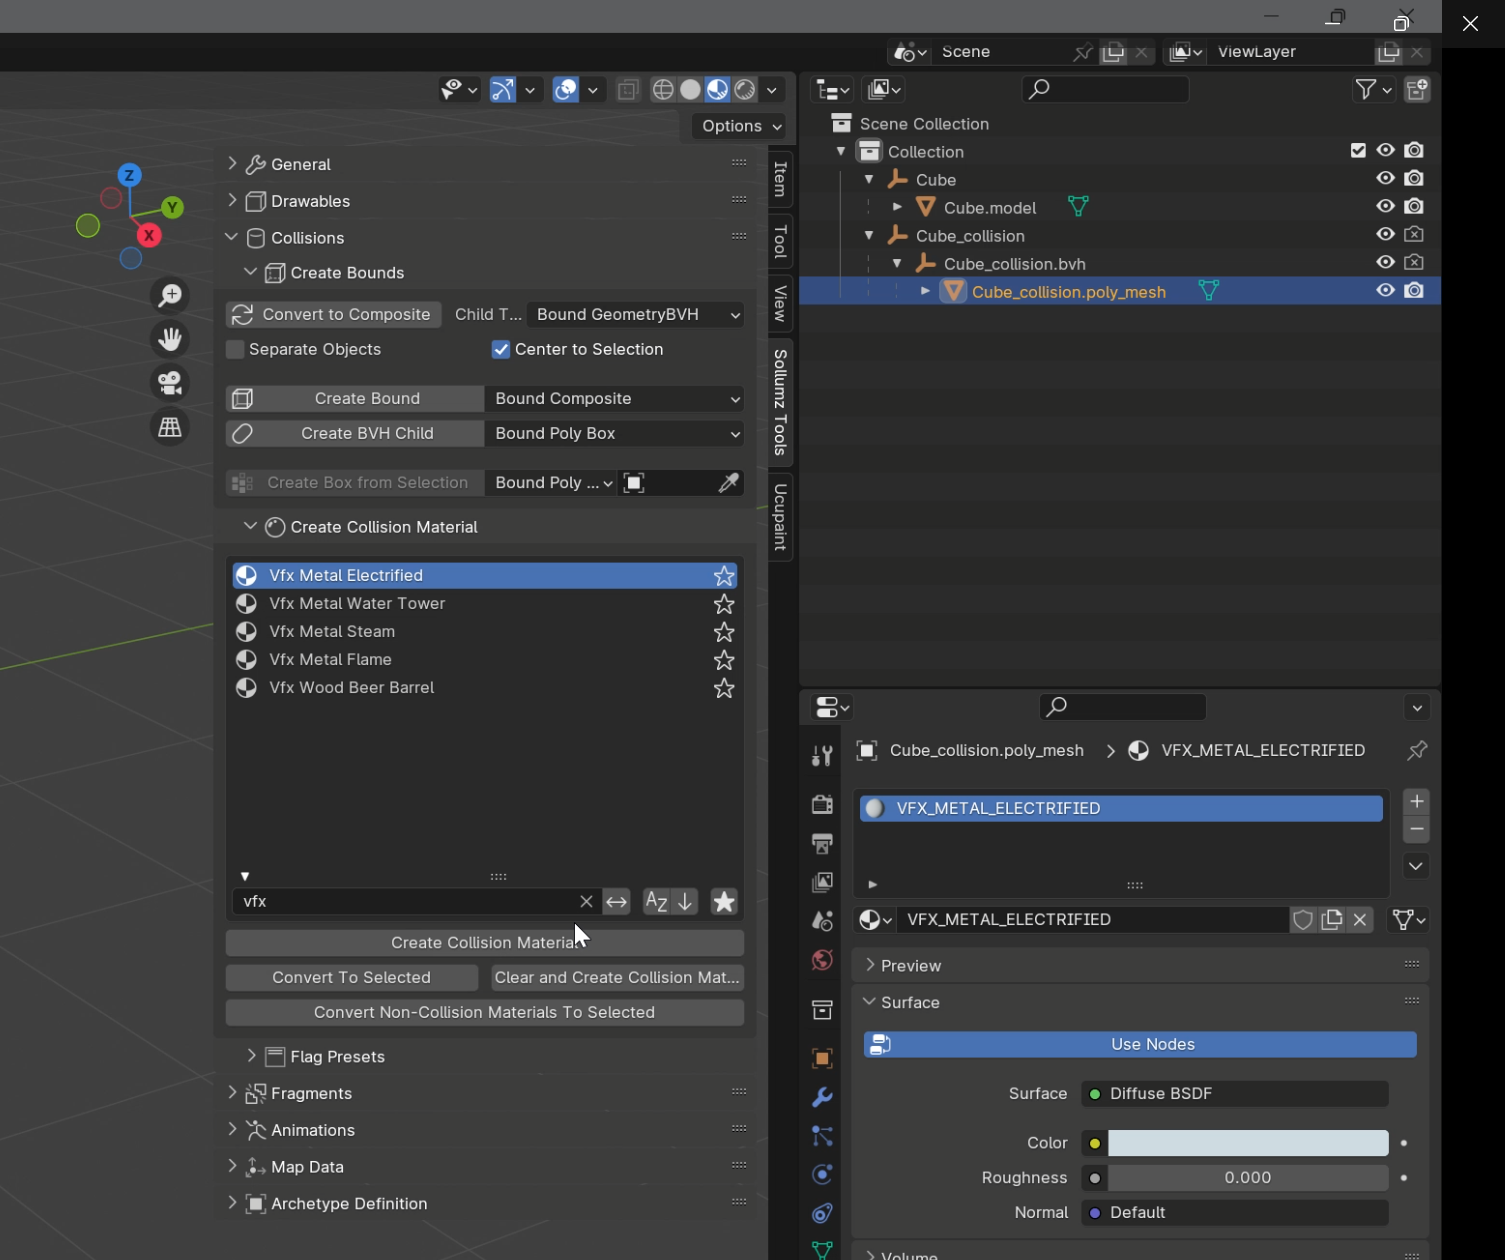Enable the Separate Objects checkbox

click(236, 349)
